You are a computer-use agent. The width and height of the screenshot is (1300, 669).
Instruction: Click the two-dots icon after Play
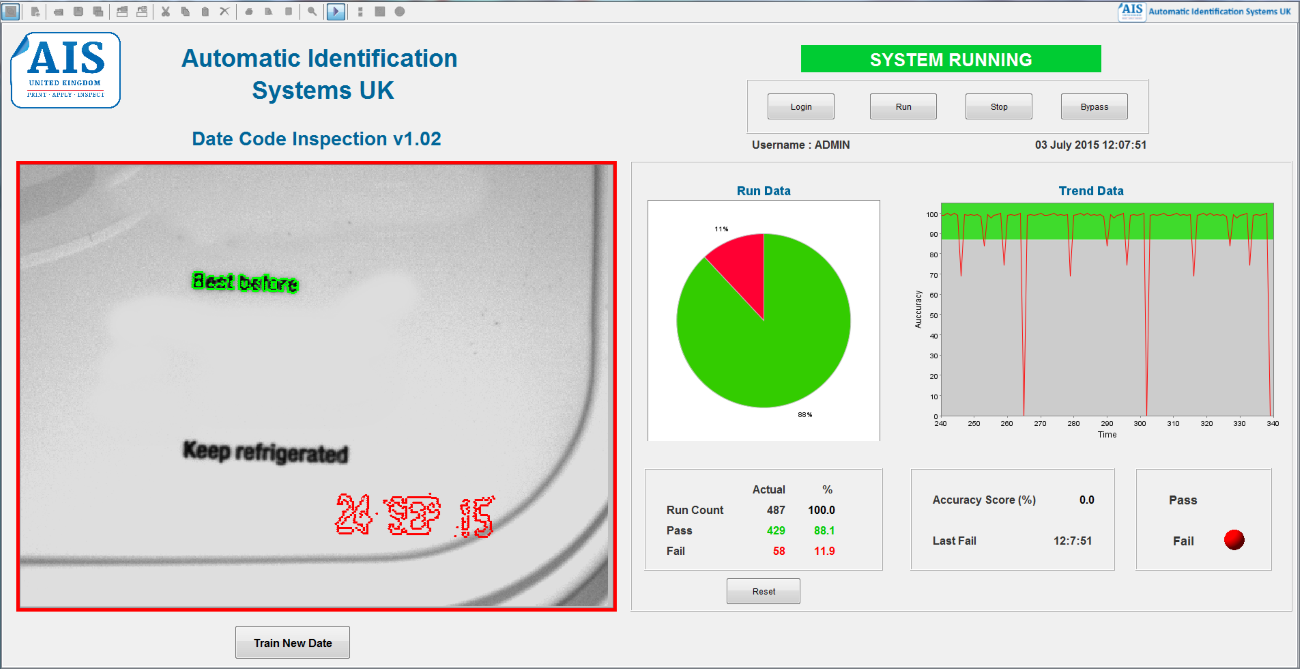pyautogui.click(x=360, y=12)
